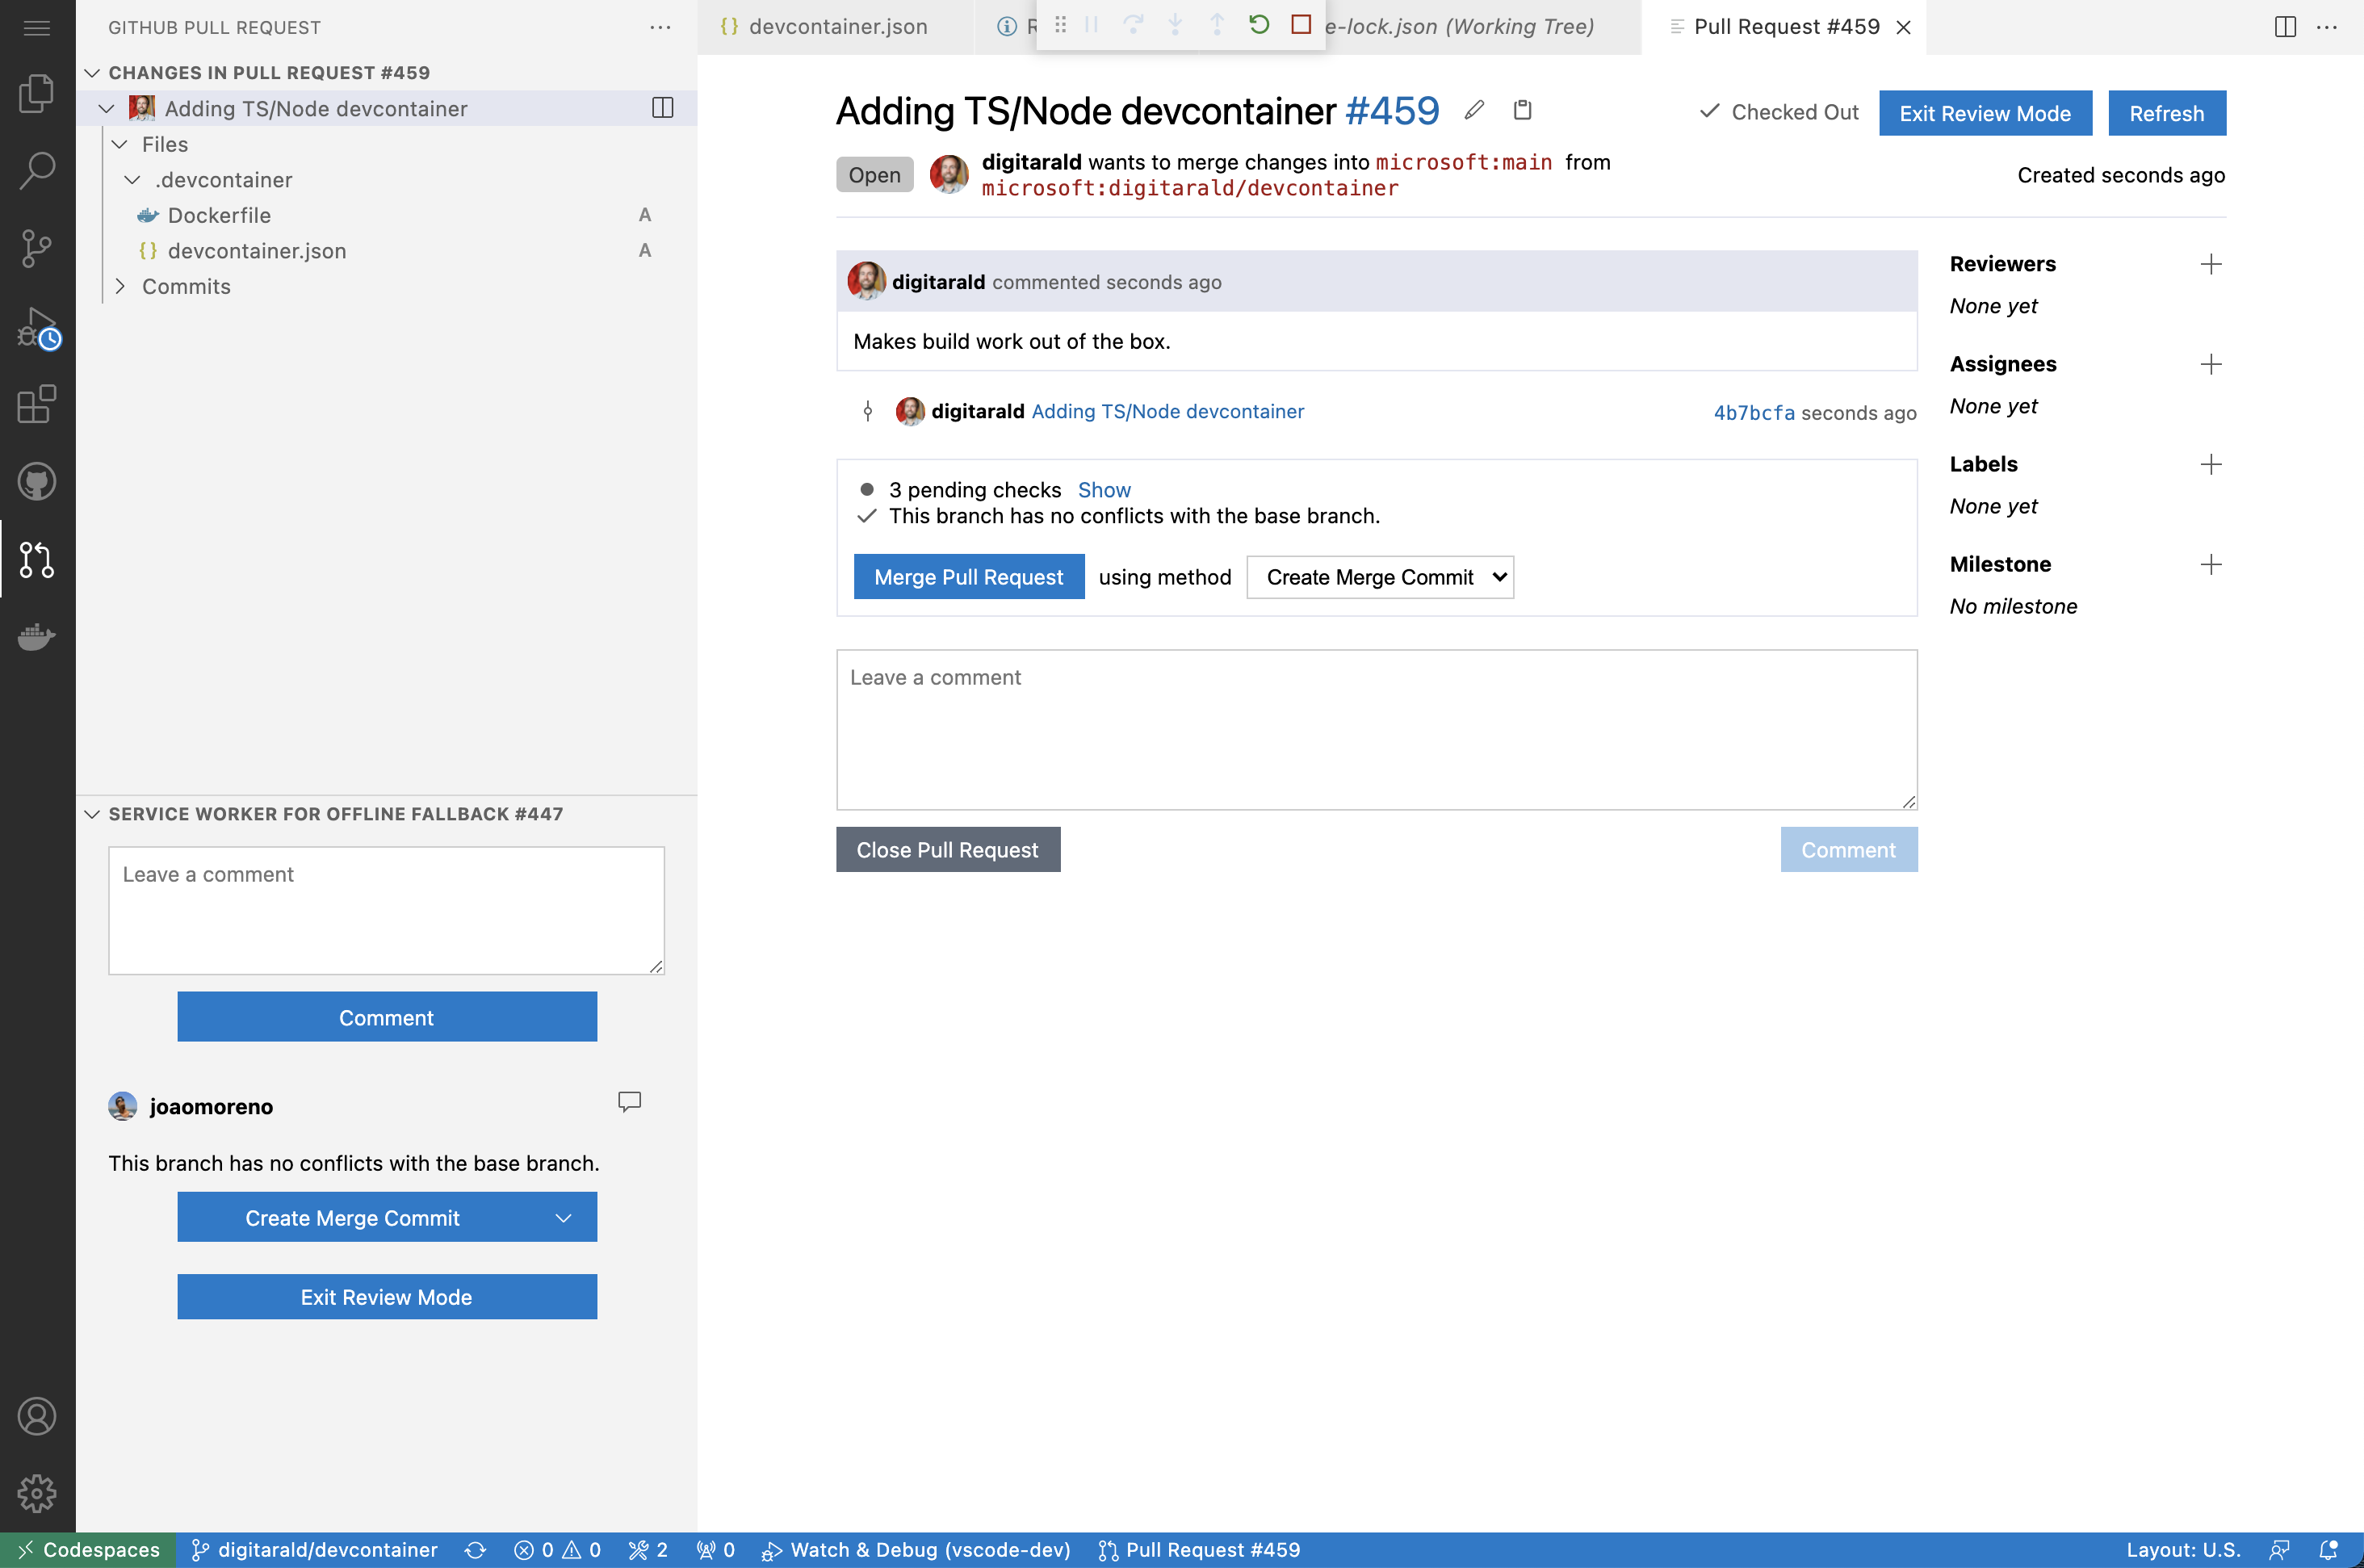Click the Synchronize Changes status bar icon
Viewport: 2364px width, 1568px height.
point(476,1550)
